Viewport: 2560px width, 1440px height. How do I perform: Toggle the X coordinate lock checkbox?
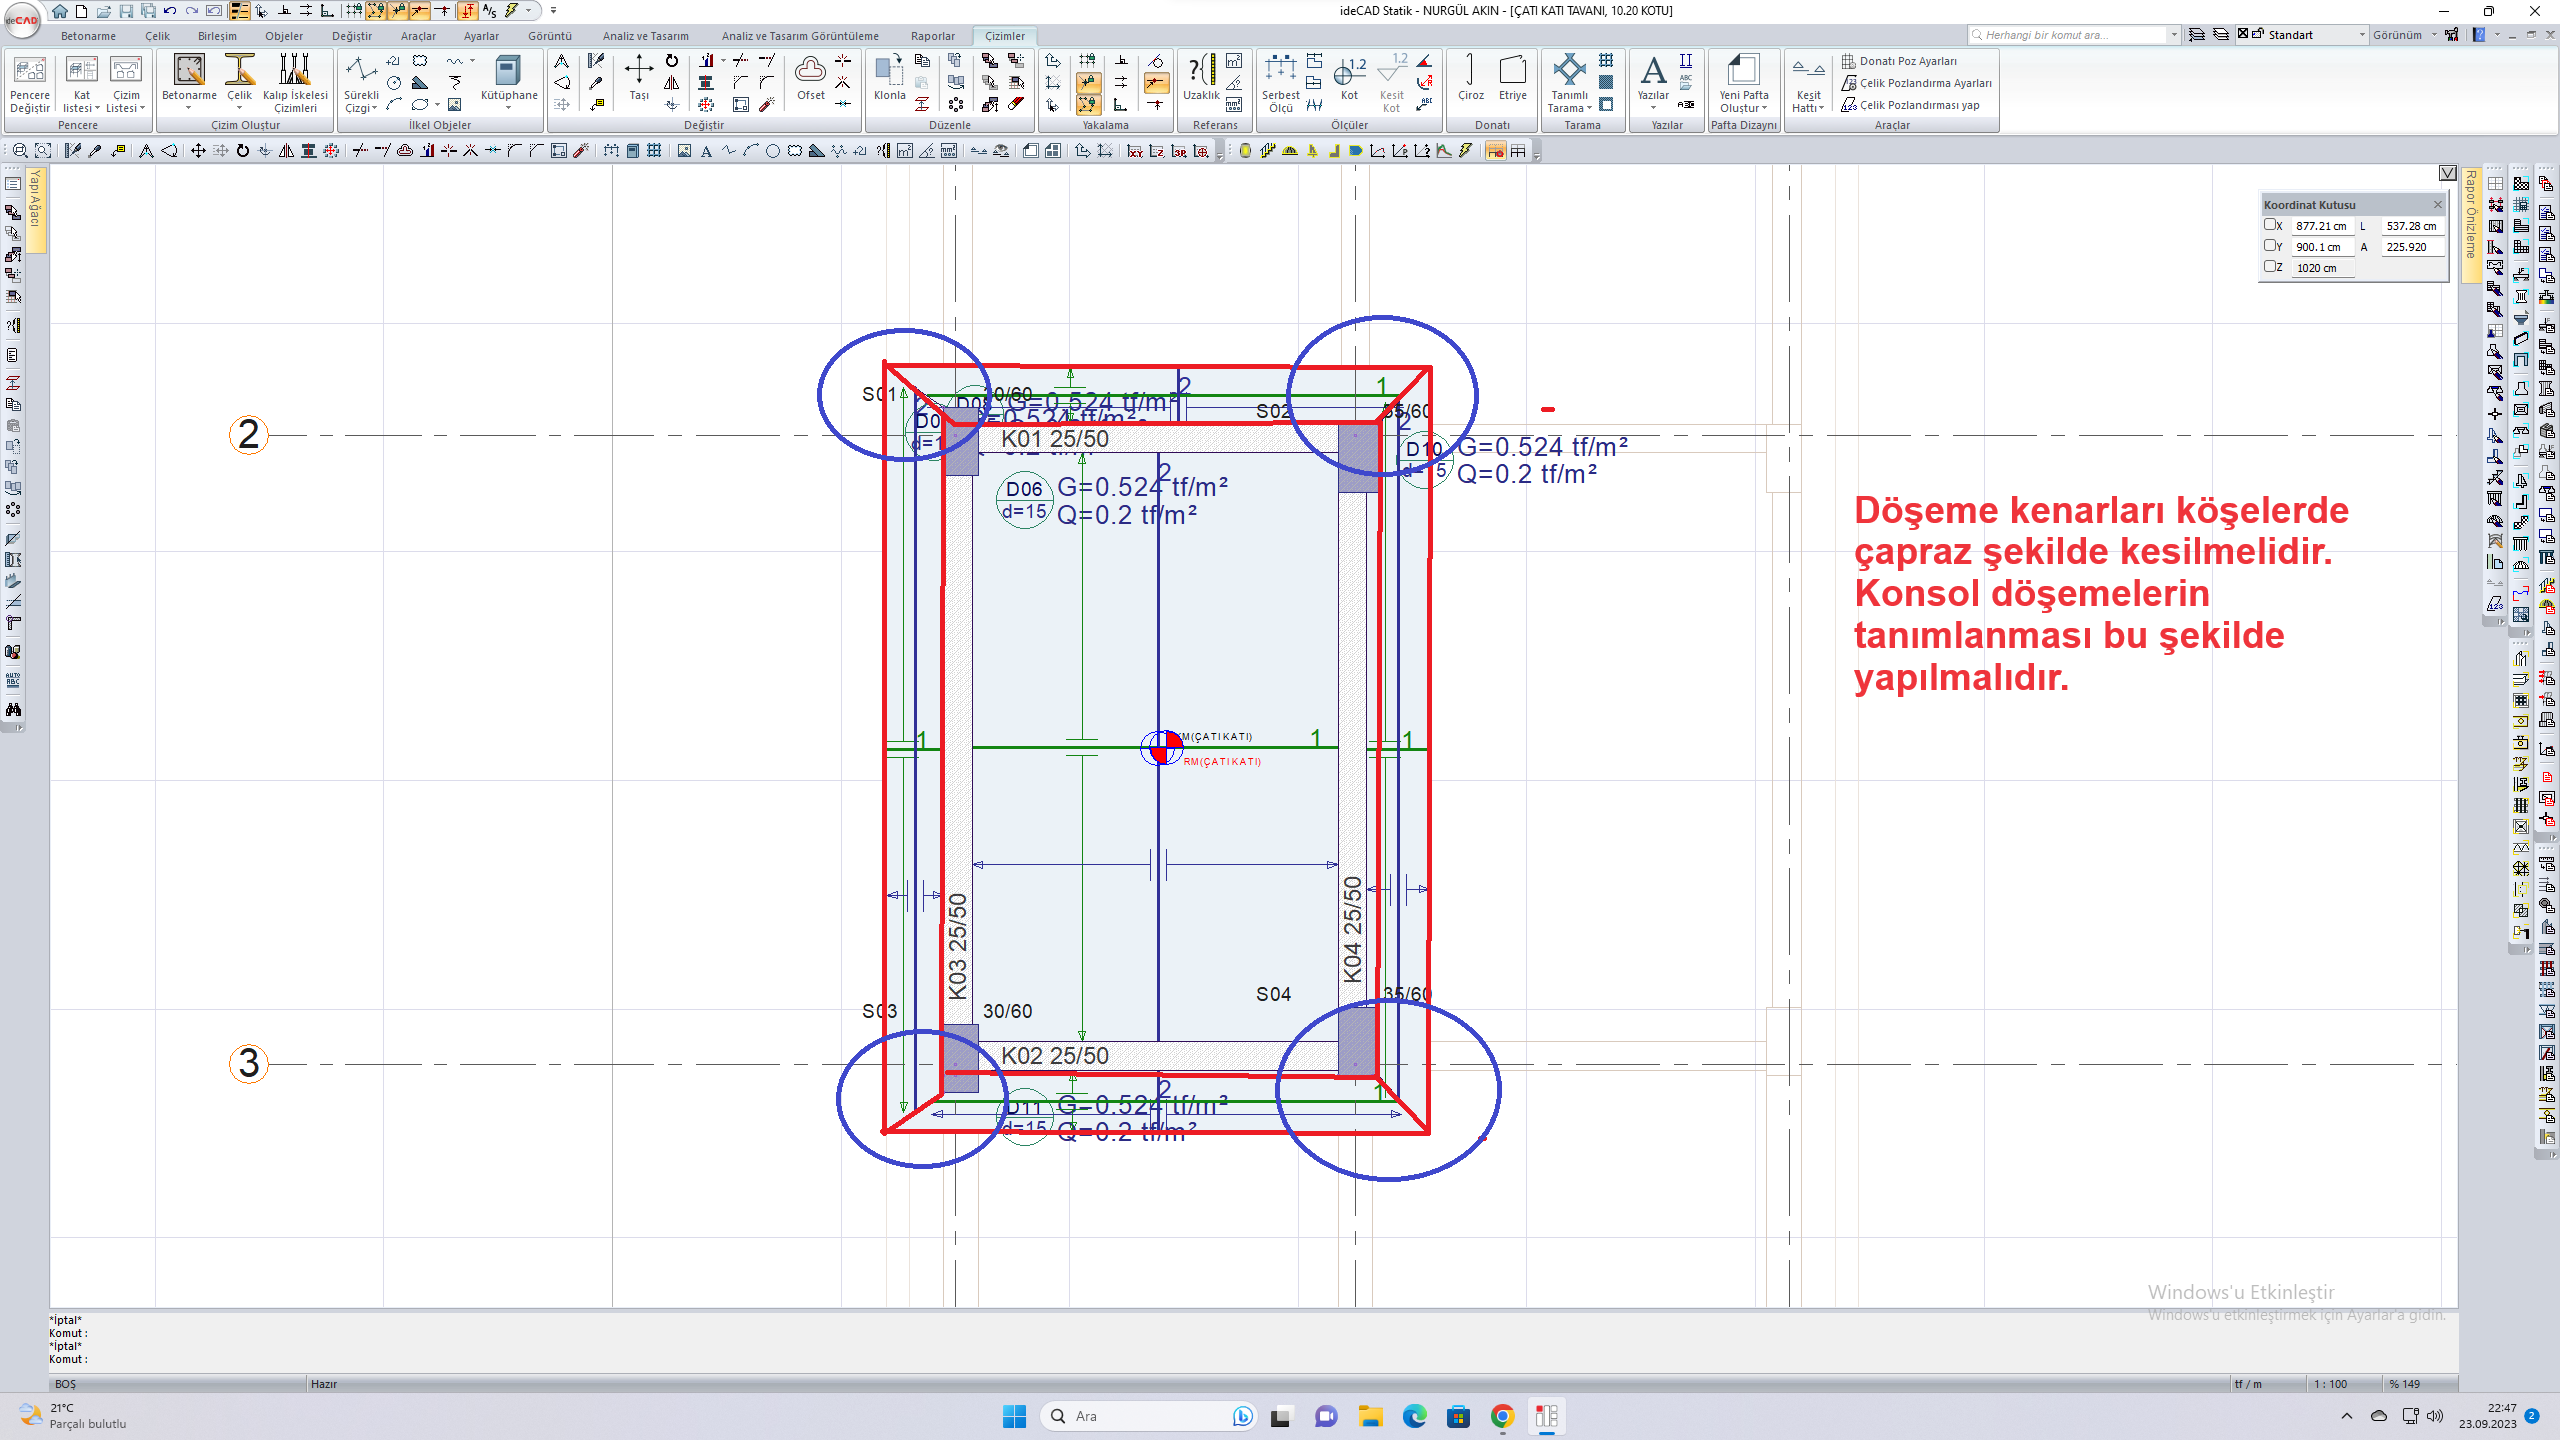coord(2270,225)
